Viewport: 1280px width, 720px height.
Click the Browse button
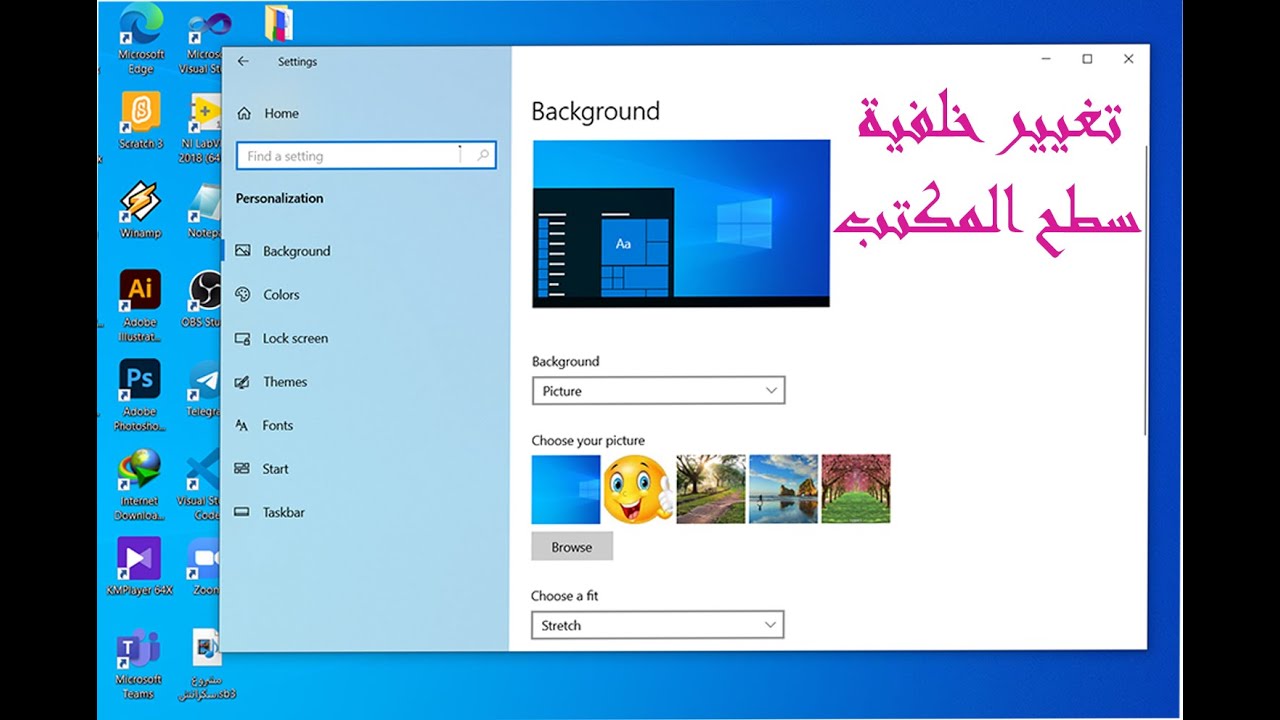pos(572,547)
